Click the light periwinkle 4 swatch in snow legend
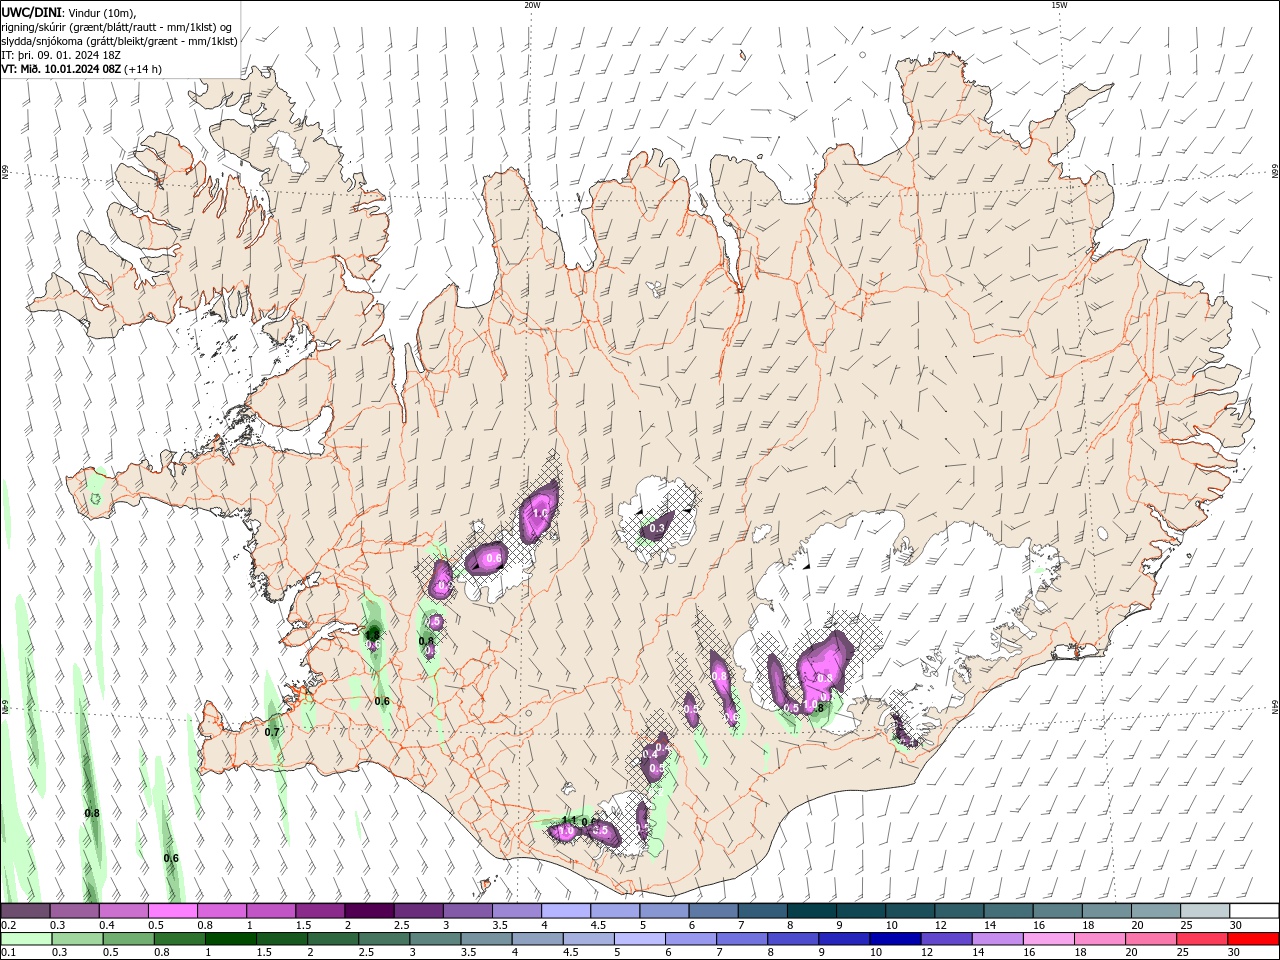The height and width of the screenshot is (960, 1280). 566,910
